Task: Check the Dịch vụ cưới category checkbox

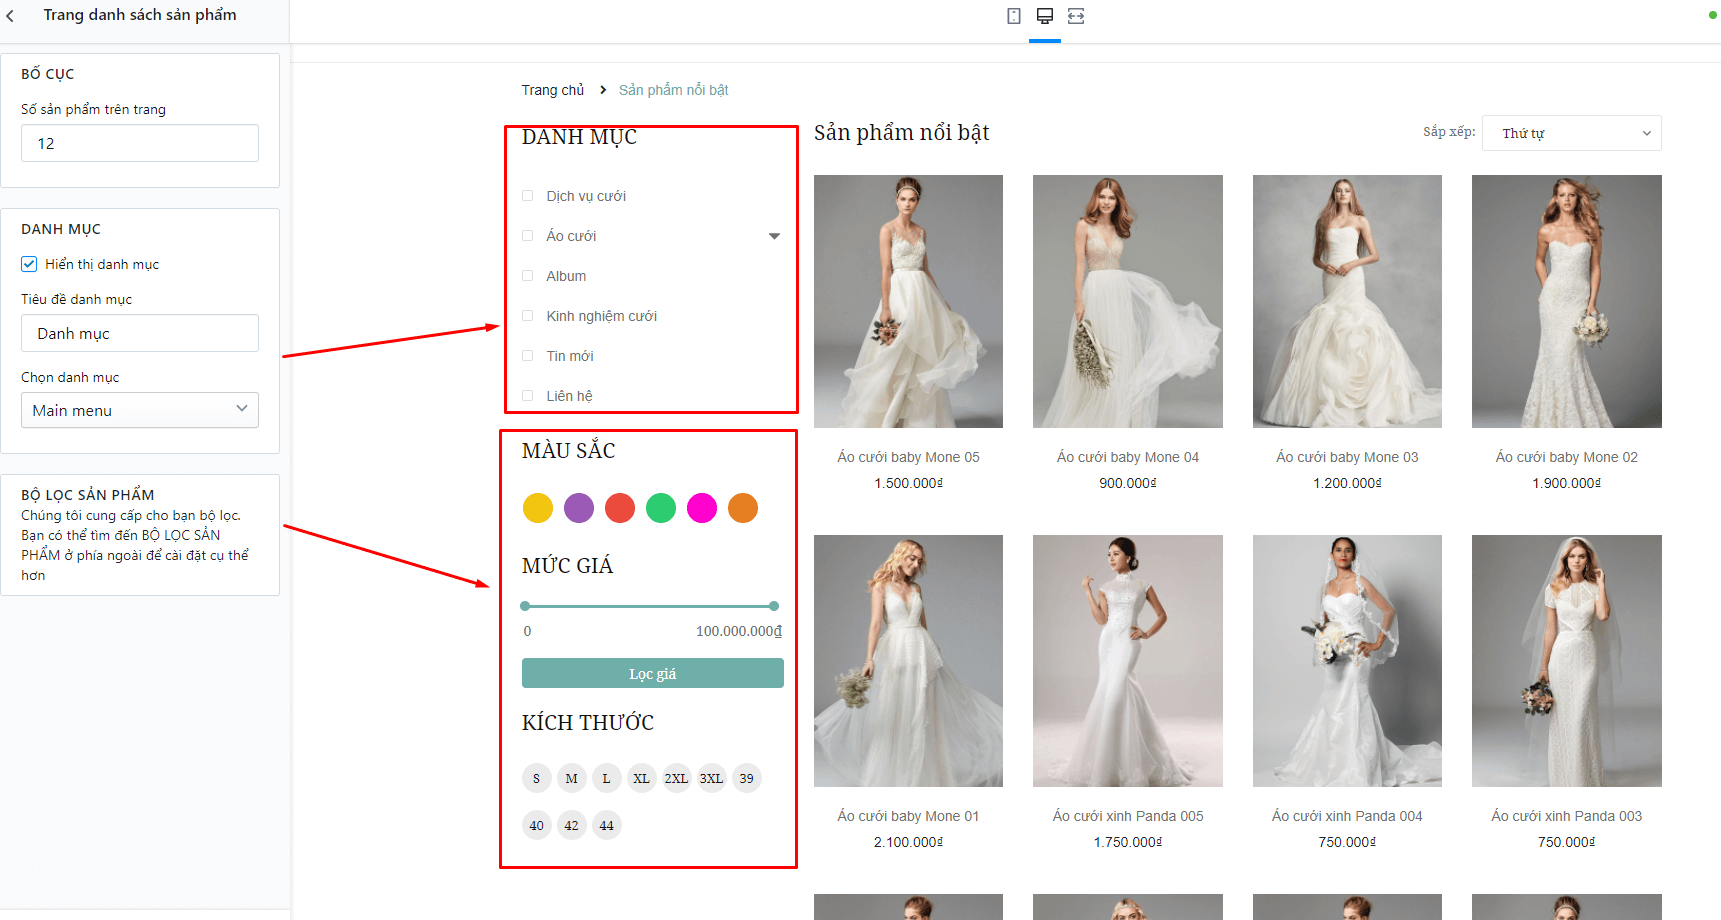Action: pyautogui.click(x=528, y=196)
